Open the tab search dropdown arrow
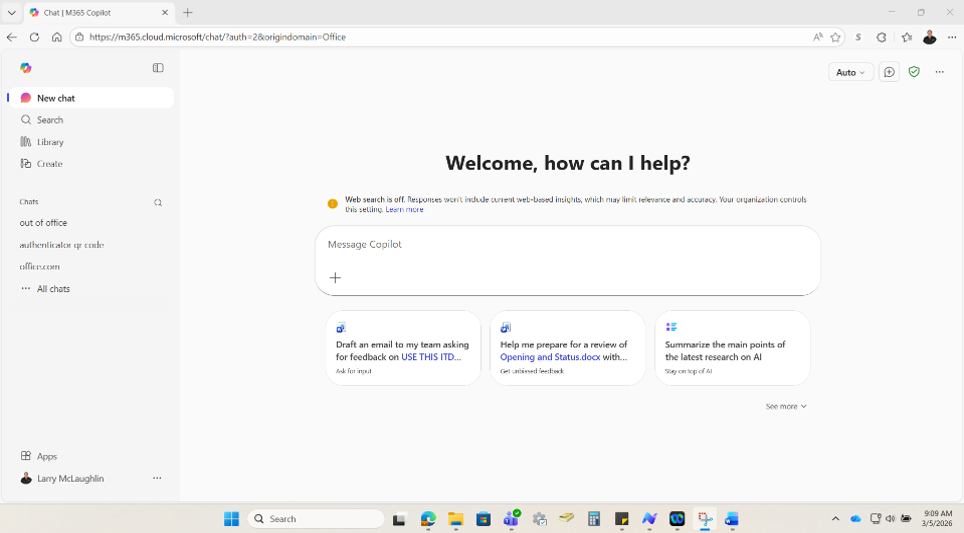This screenshot has height=533, width=964. (x=12, y=12)
